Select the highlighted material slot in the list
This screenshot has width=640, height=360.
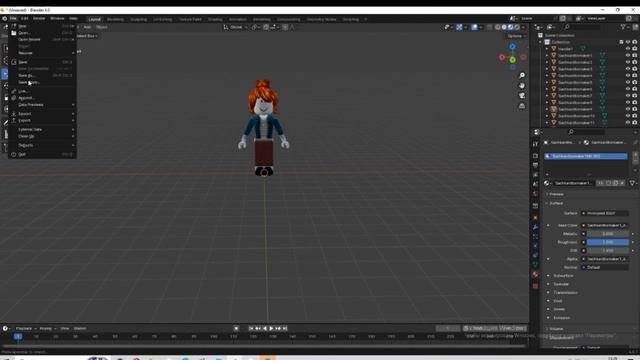point(586,156)
